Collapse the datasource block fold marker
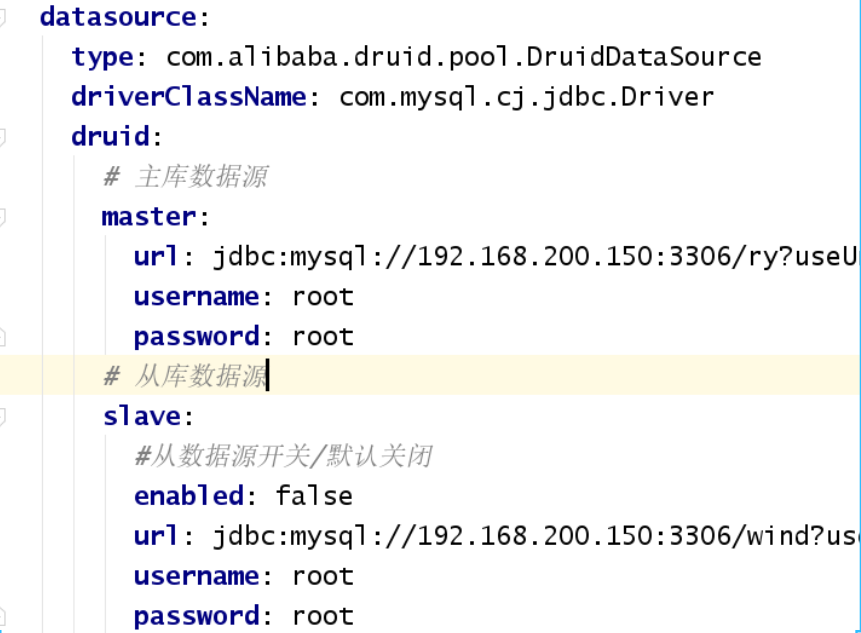This screenshot has width=861, height=633. tap(2, 18)
